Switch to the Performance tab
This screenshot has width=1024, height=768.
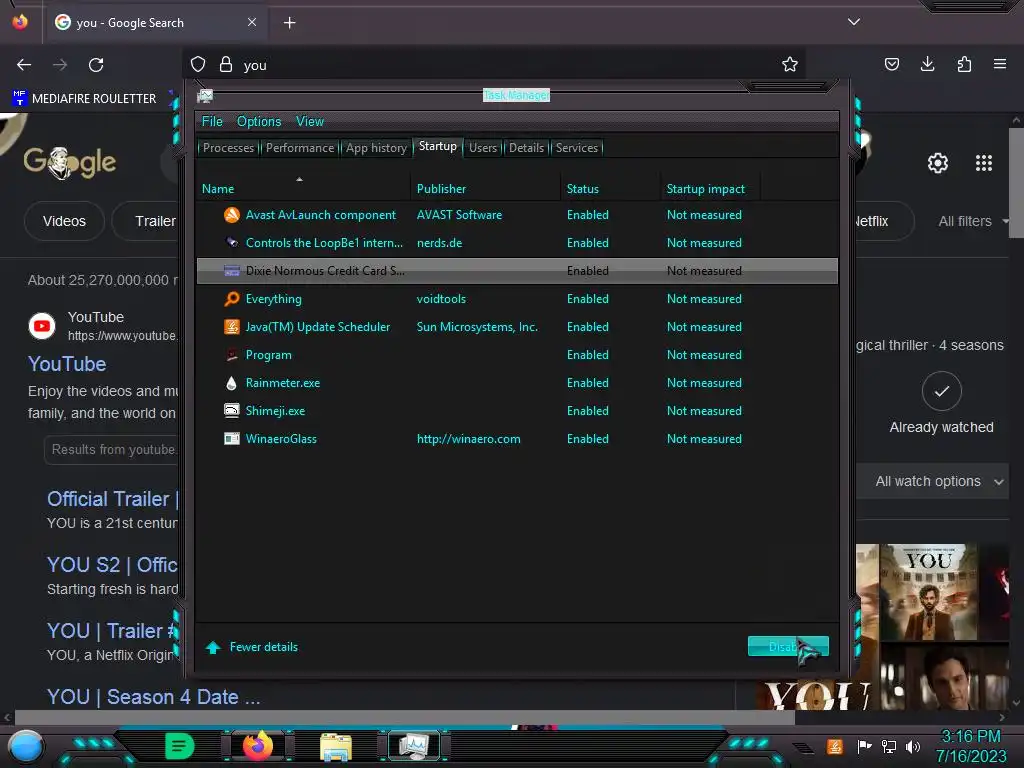tap(300, 148)
